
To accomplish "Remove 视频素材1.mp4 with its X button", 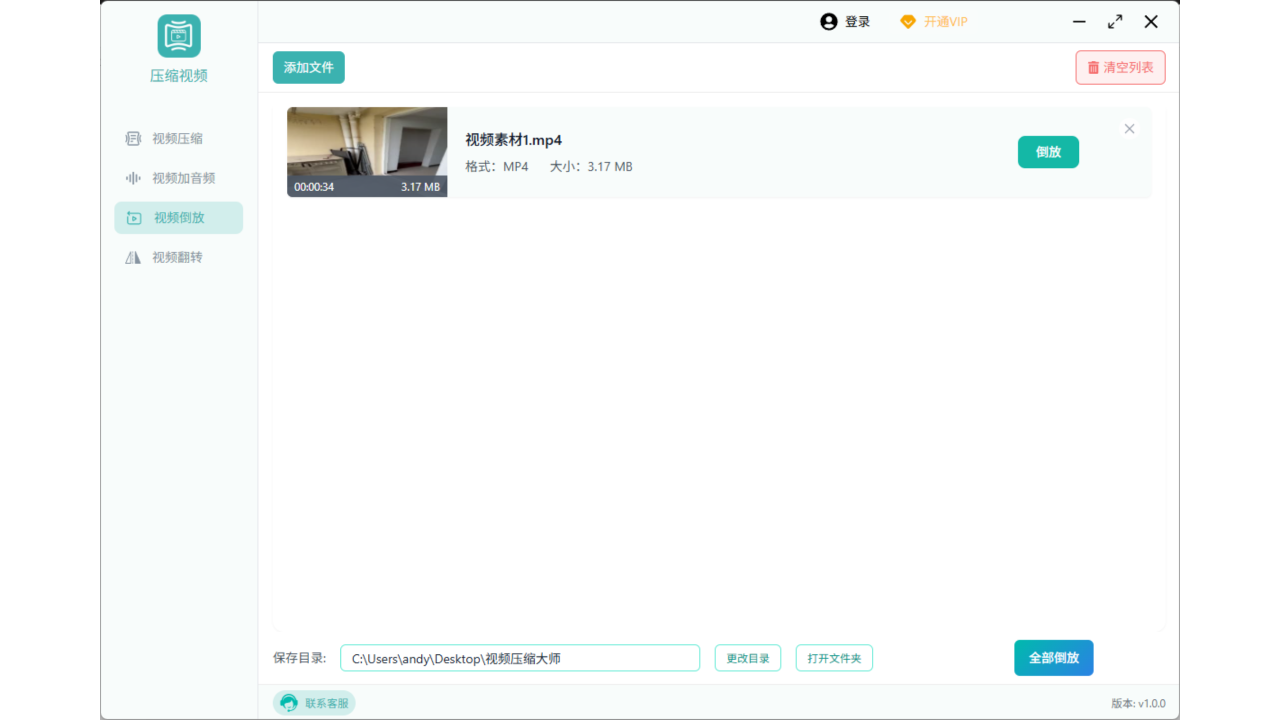I will 1129,128.
